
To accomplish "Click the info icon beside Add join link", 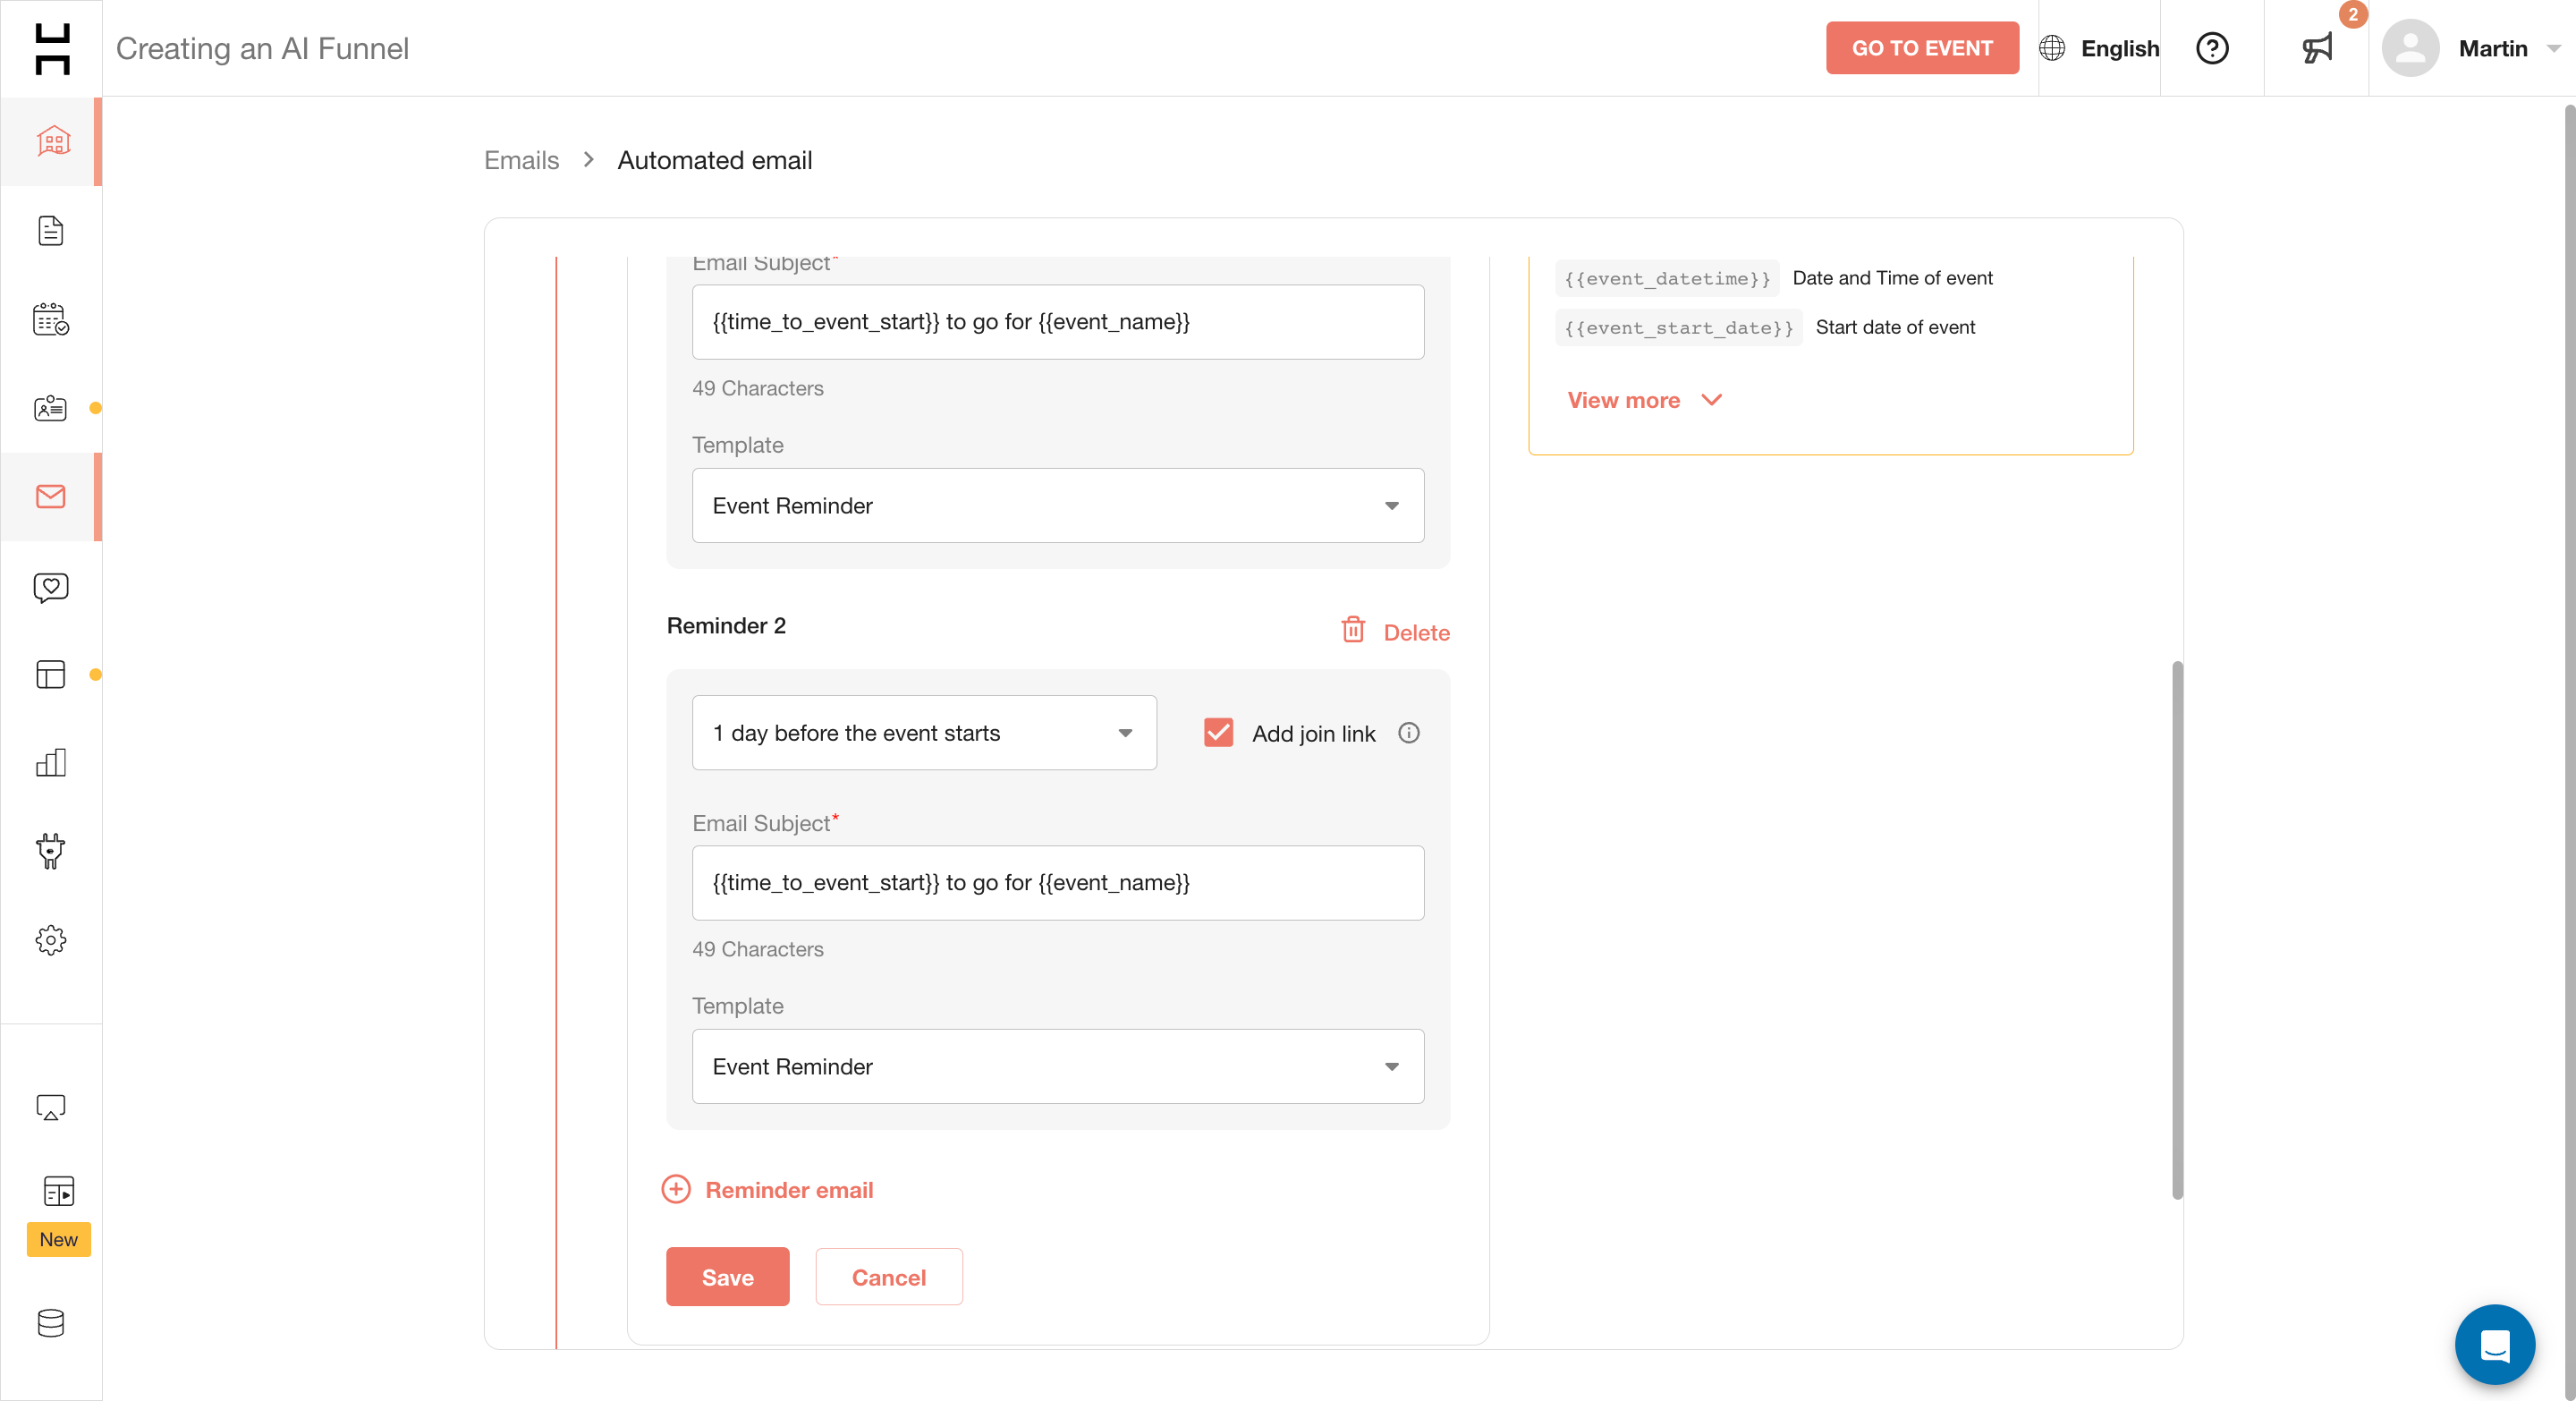I will [x=1409, y=733].
